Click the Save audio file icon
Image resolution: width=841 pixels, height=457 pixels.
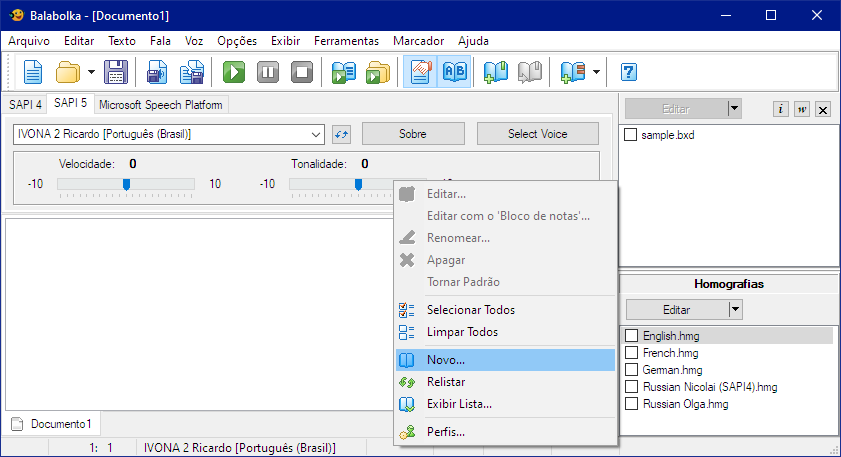point(157,72)
